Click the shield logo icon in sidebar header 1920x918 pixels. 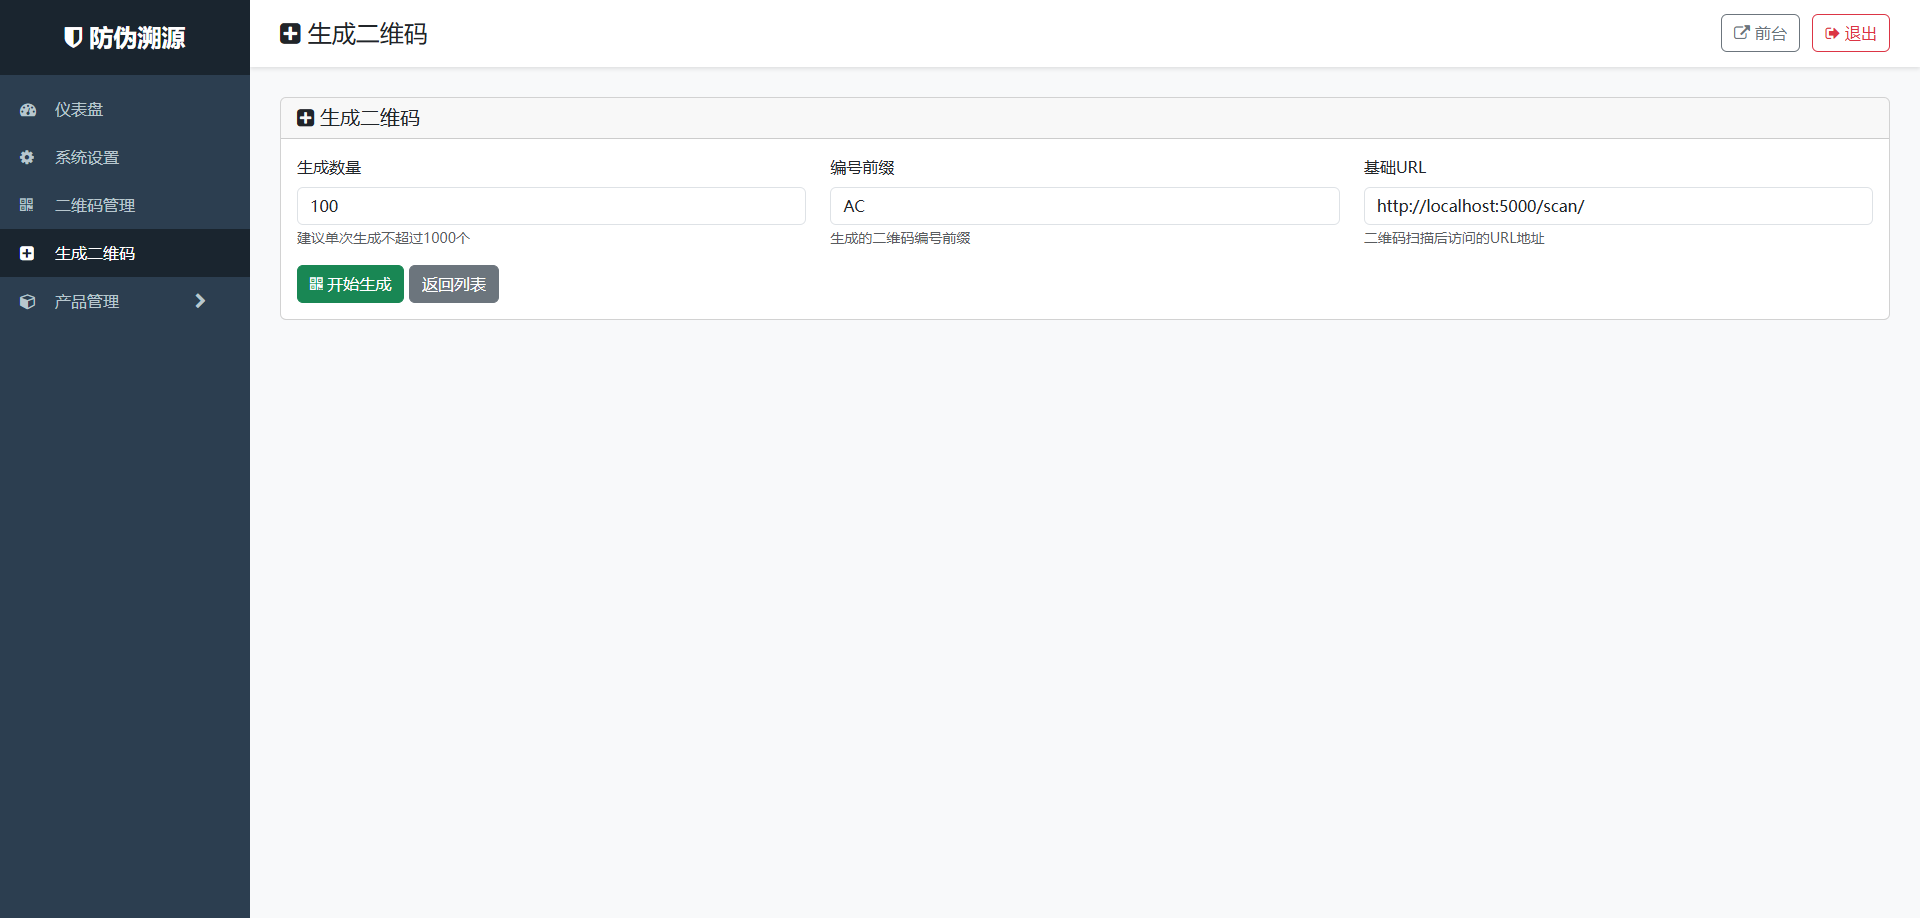pos(73,38)
